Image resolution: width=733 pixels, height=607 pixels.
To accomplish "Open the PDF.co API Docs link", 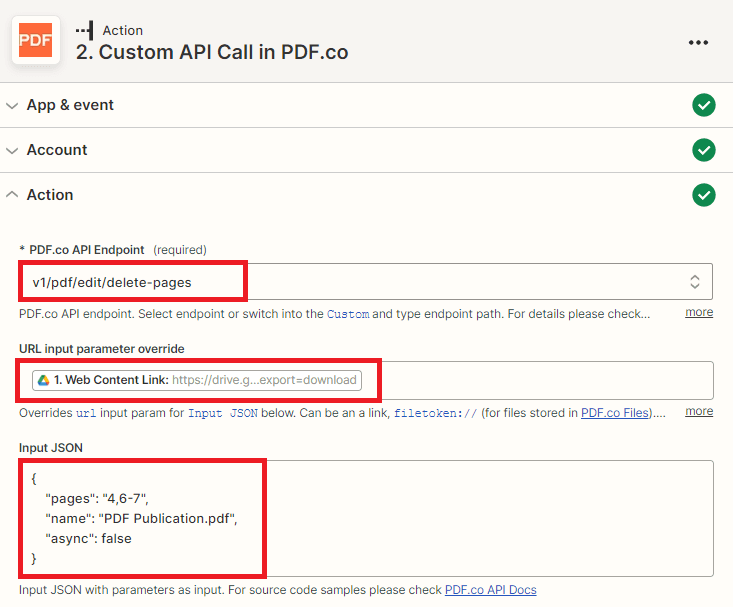I will pyautogui.click(x=490, y=590).
